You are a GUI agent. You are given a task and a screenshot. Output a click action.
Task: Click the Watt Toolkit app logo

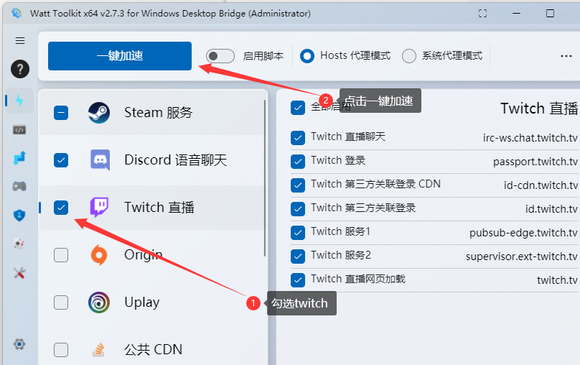click(x=16, y=13)
